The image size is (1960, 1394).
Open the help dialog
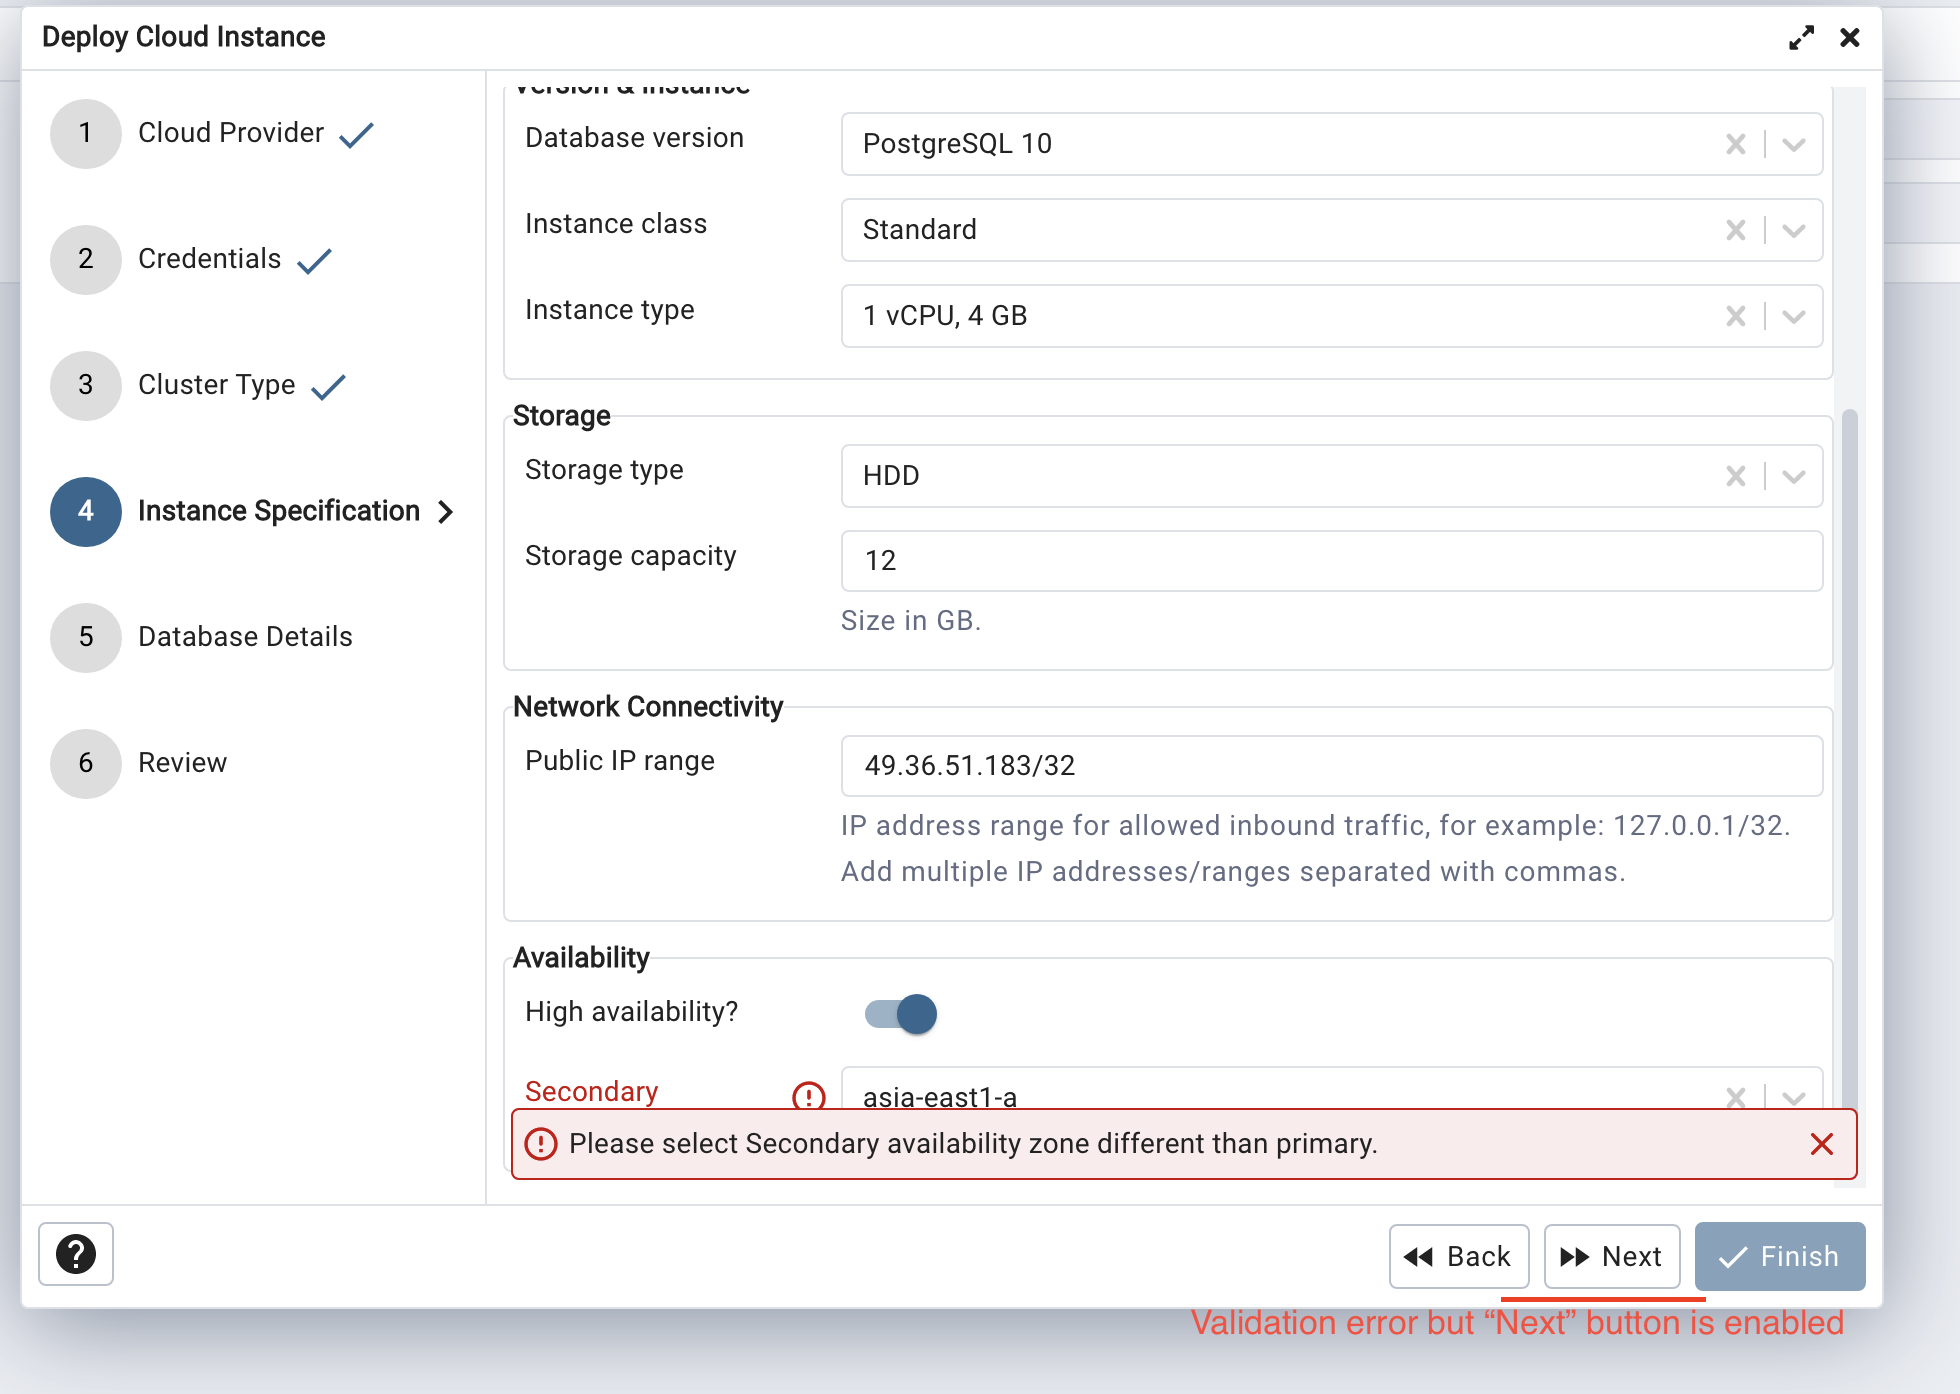[x=76, y=1255]
